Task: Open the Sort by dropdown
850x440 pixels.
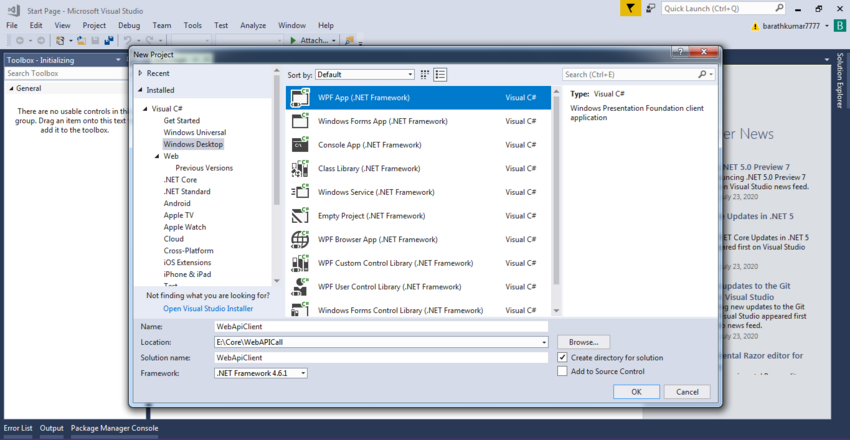Action: [x=364, y=75]
